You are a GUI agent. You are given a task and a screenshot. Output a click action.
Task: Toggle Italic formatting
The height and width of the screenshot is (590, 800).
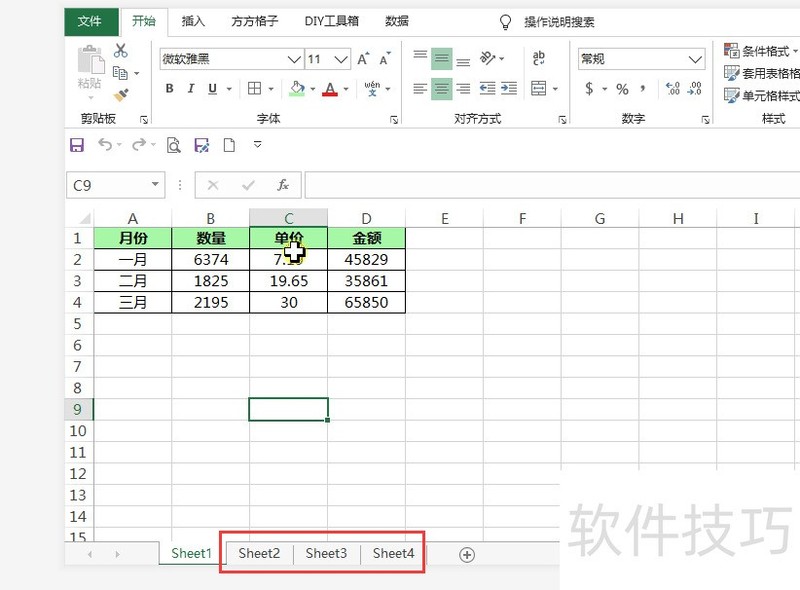point(191,88)
